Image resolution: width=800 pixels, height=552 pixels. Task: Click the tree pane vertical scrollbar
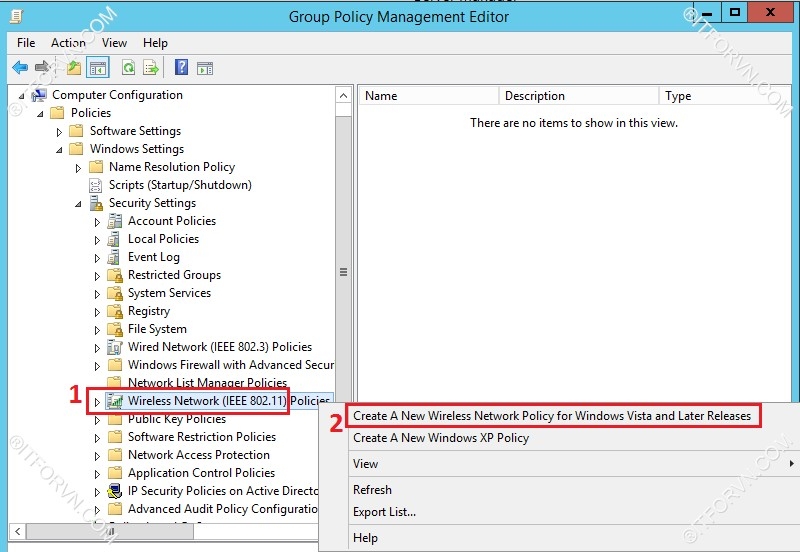pyautogui.click(x=344, y=272)
